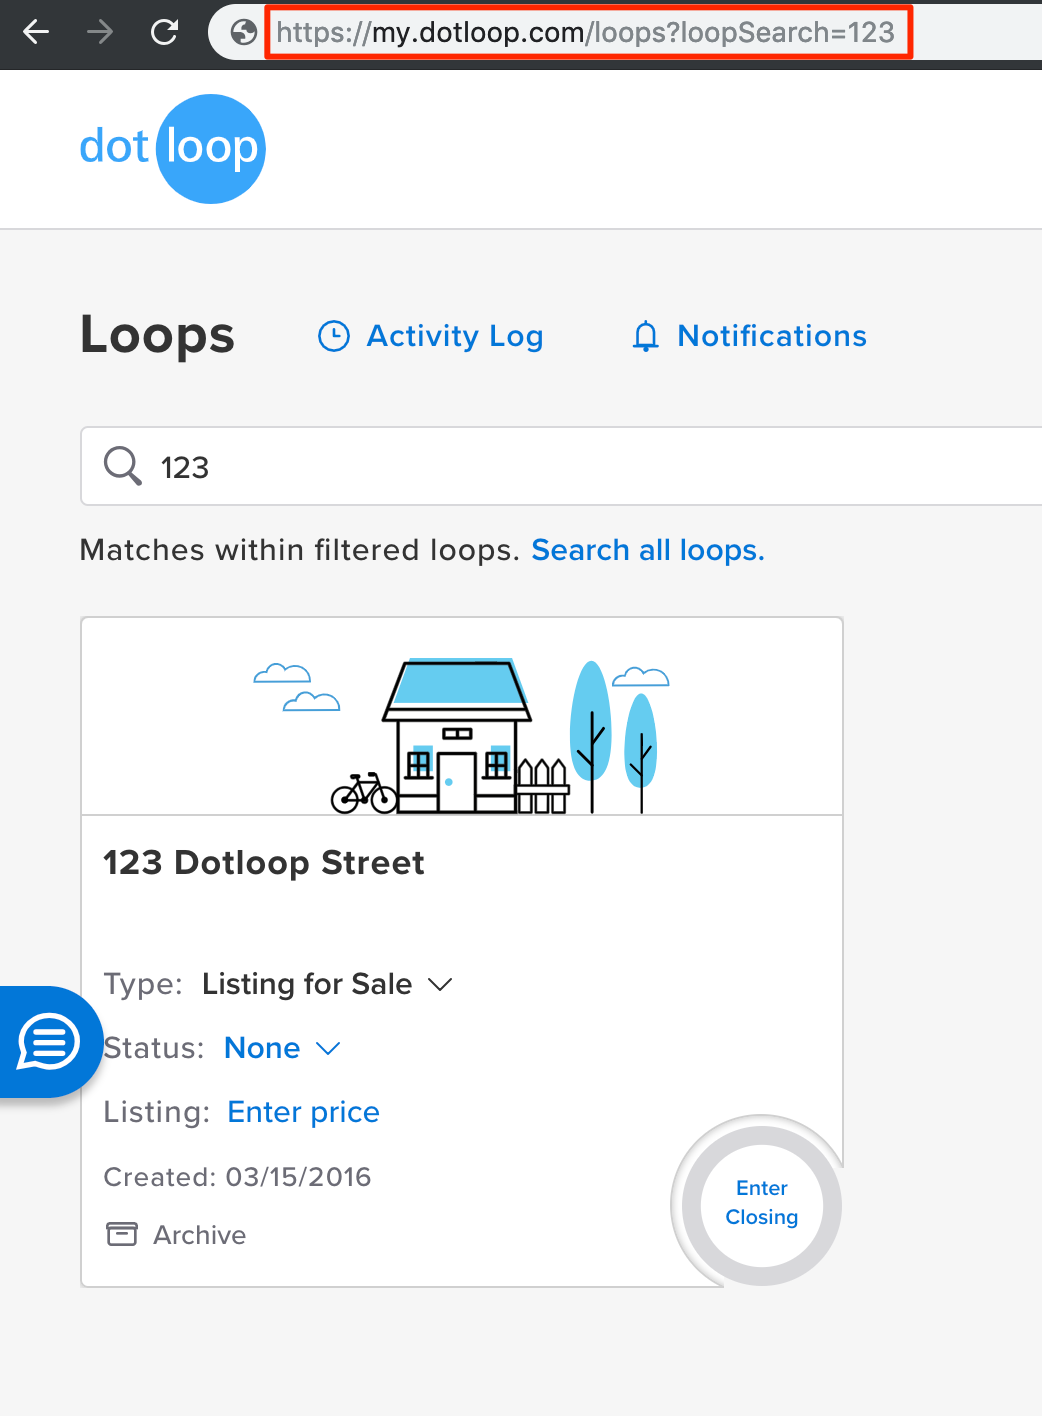Viewport: 1042px width, 1416px height.
Task: Reload the page with refresh icon
Action: tap(165, 33)
